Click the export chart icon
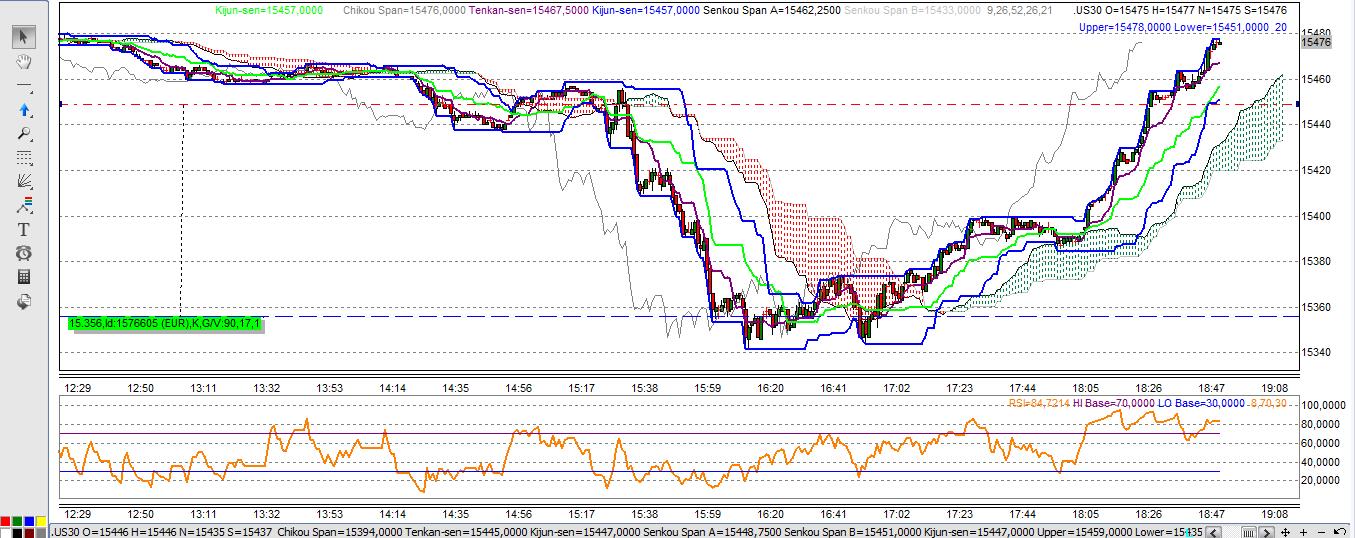The height and width of the screenshot is (538, 1355). (24, 301)
